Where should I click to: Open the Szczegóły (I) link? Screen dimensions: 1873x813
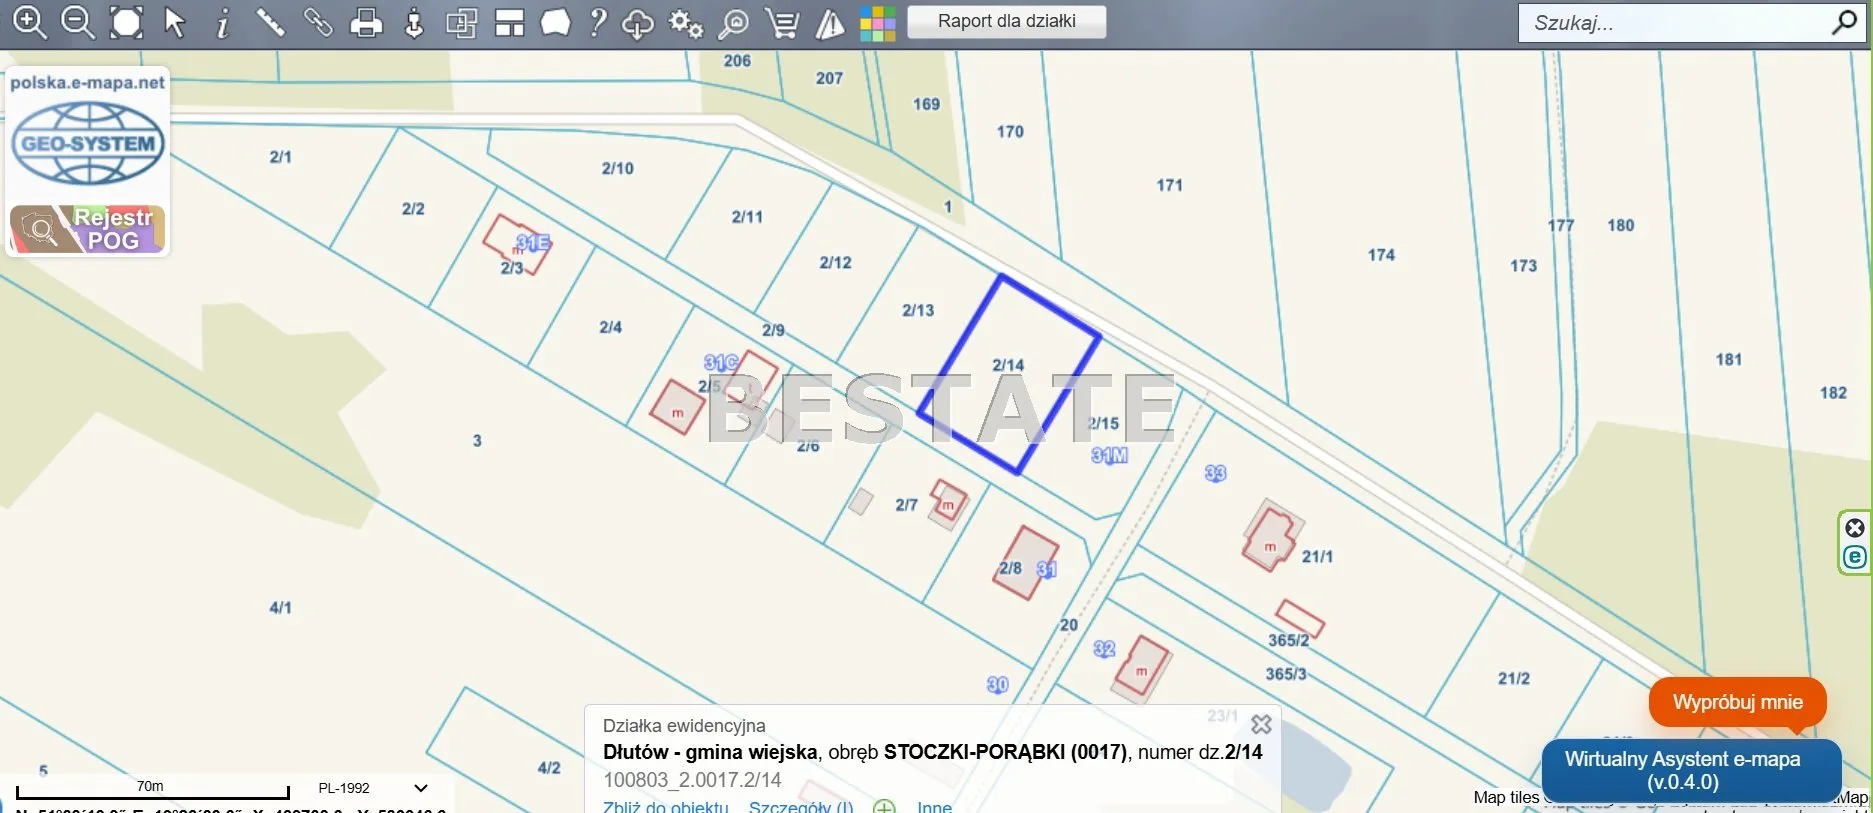pos(801,806)
